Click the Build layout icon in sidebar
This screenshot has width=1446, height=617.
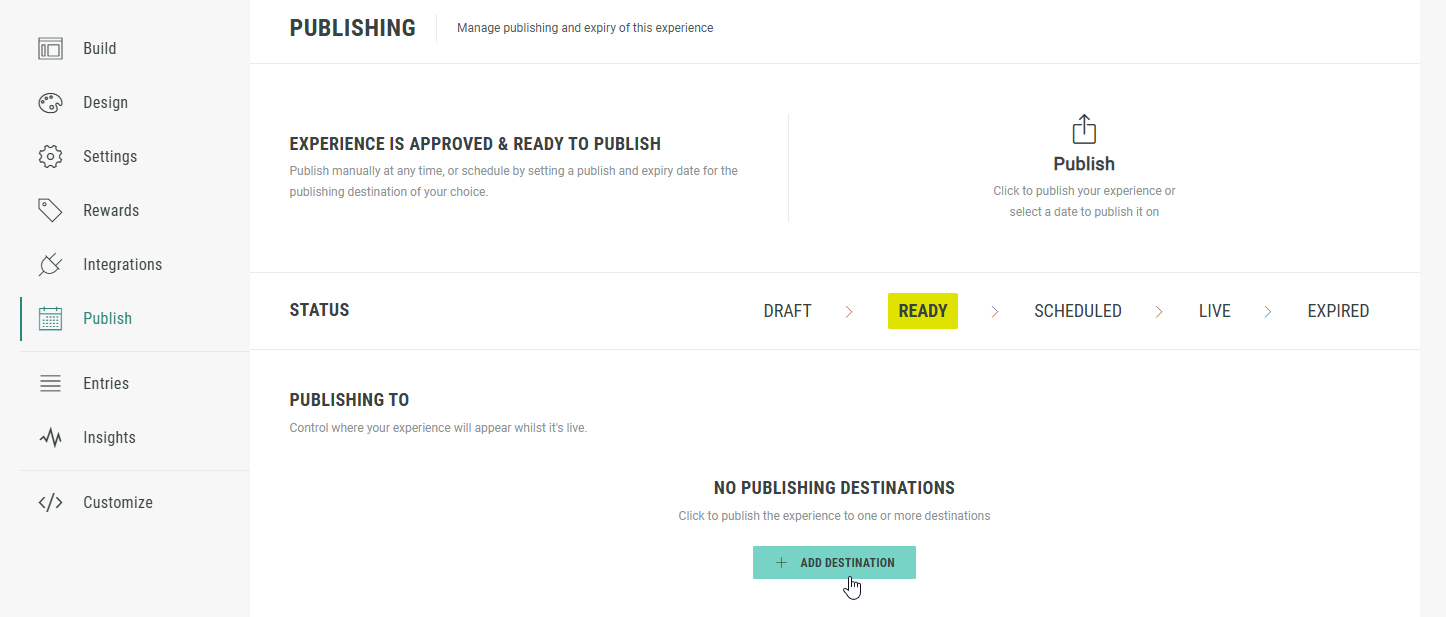(50, 48)
